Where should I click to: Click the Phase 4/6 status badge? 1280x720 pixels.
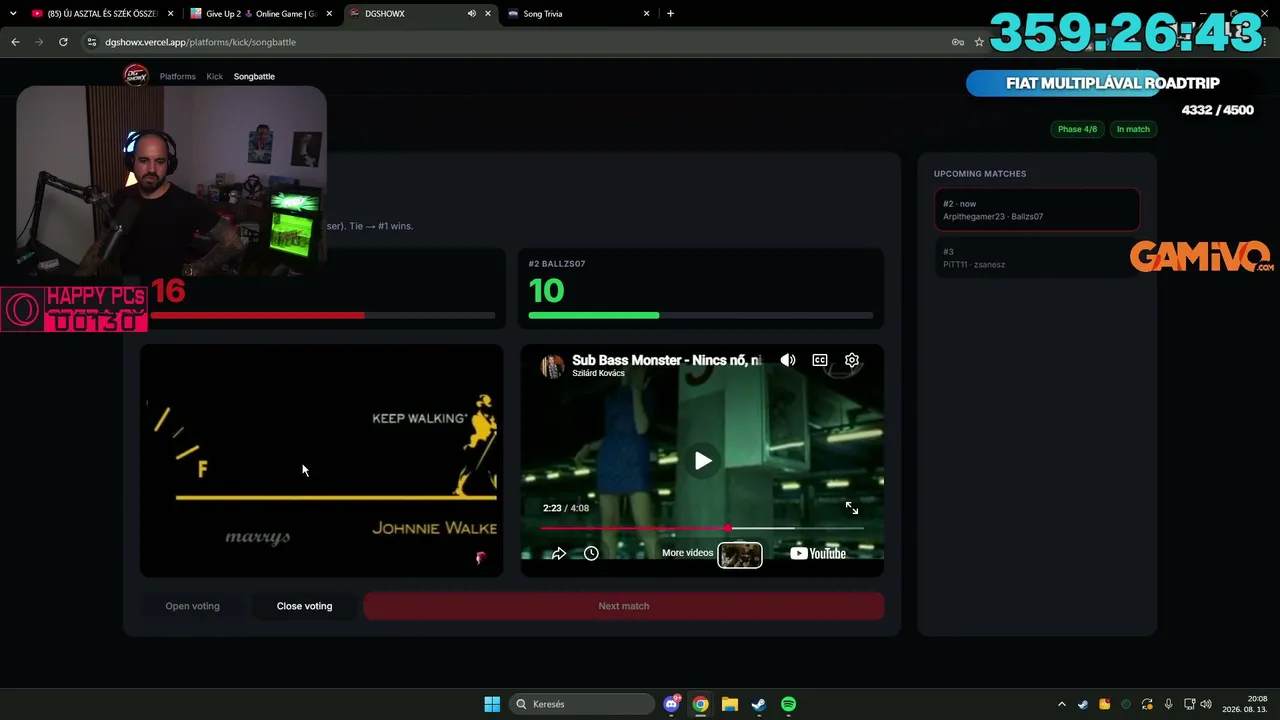coord(1077,129)
